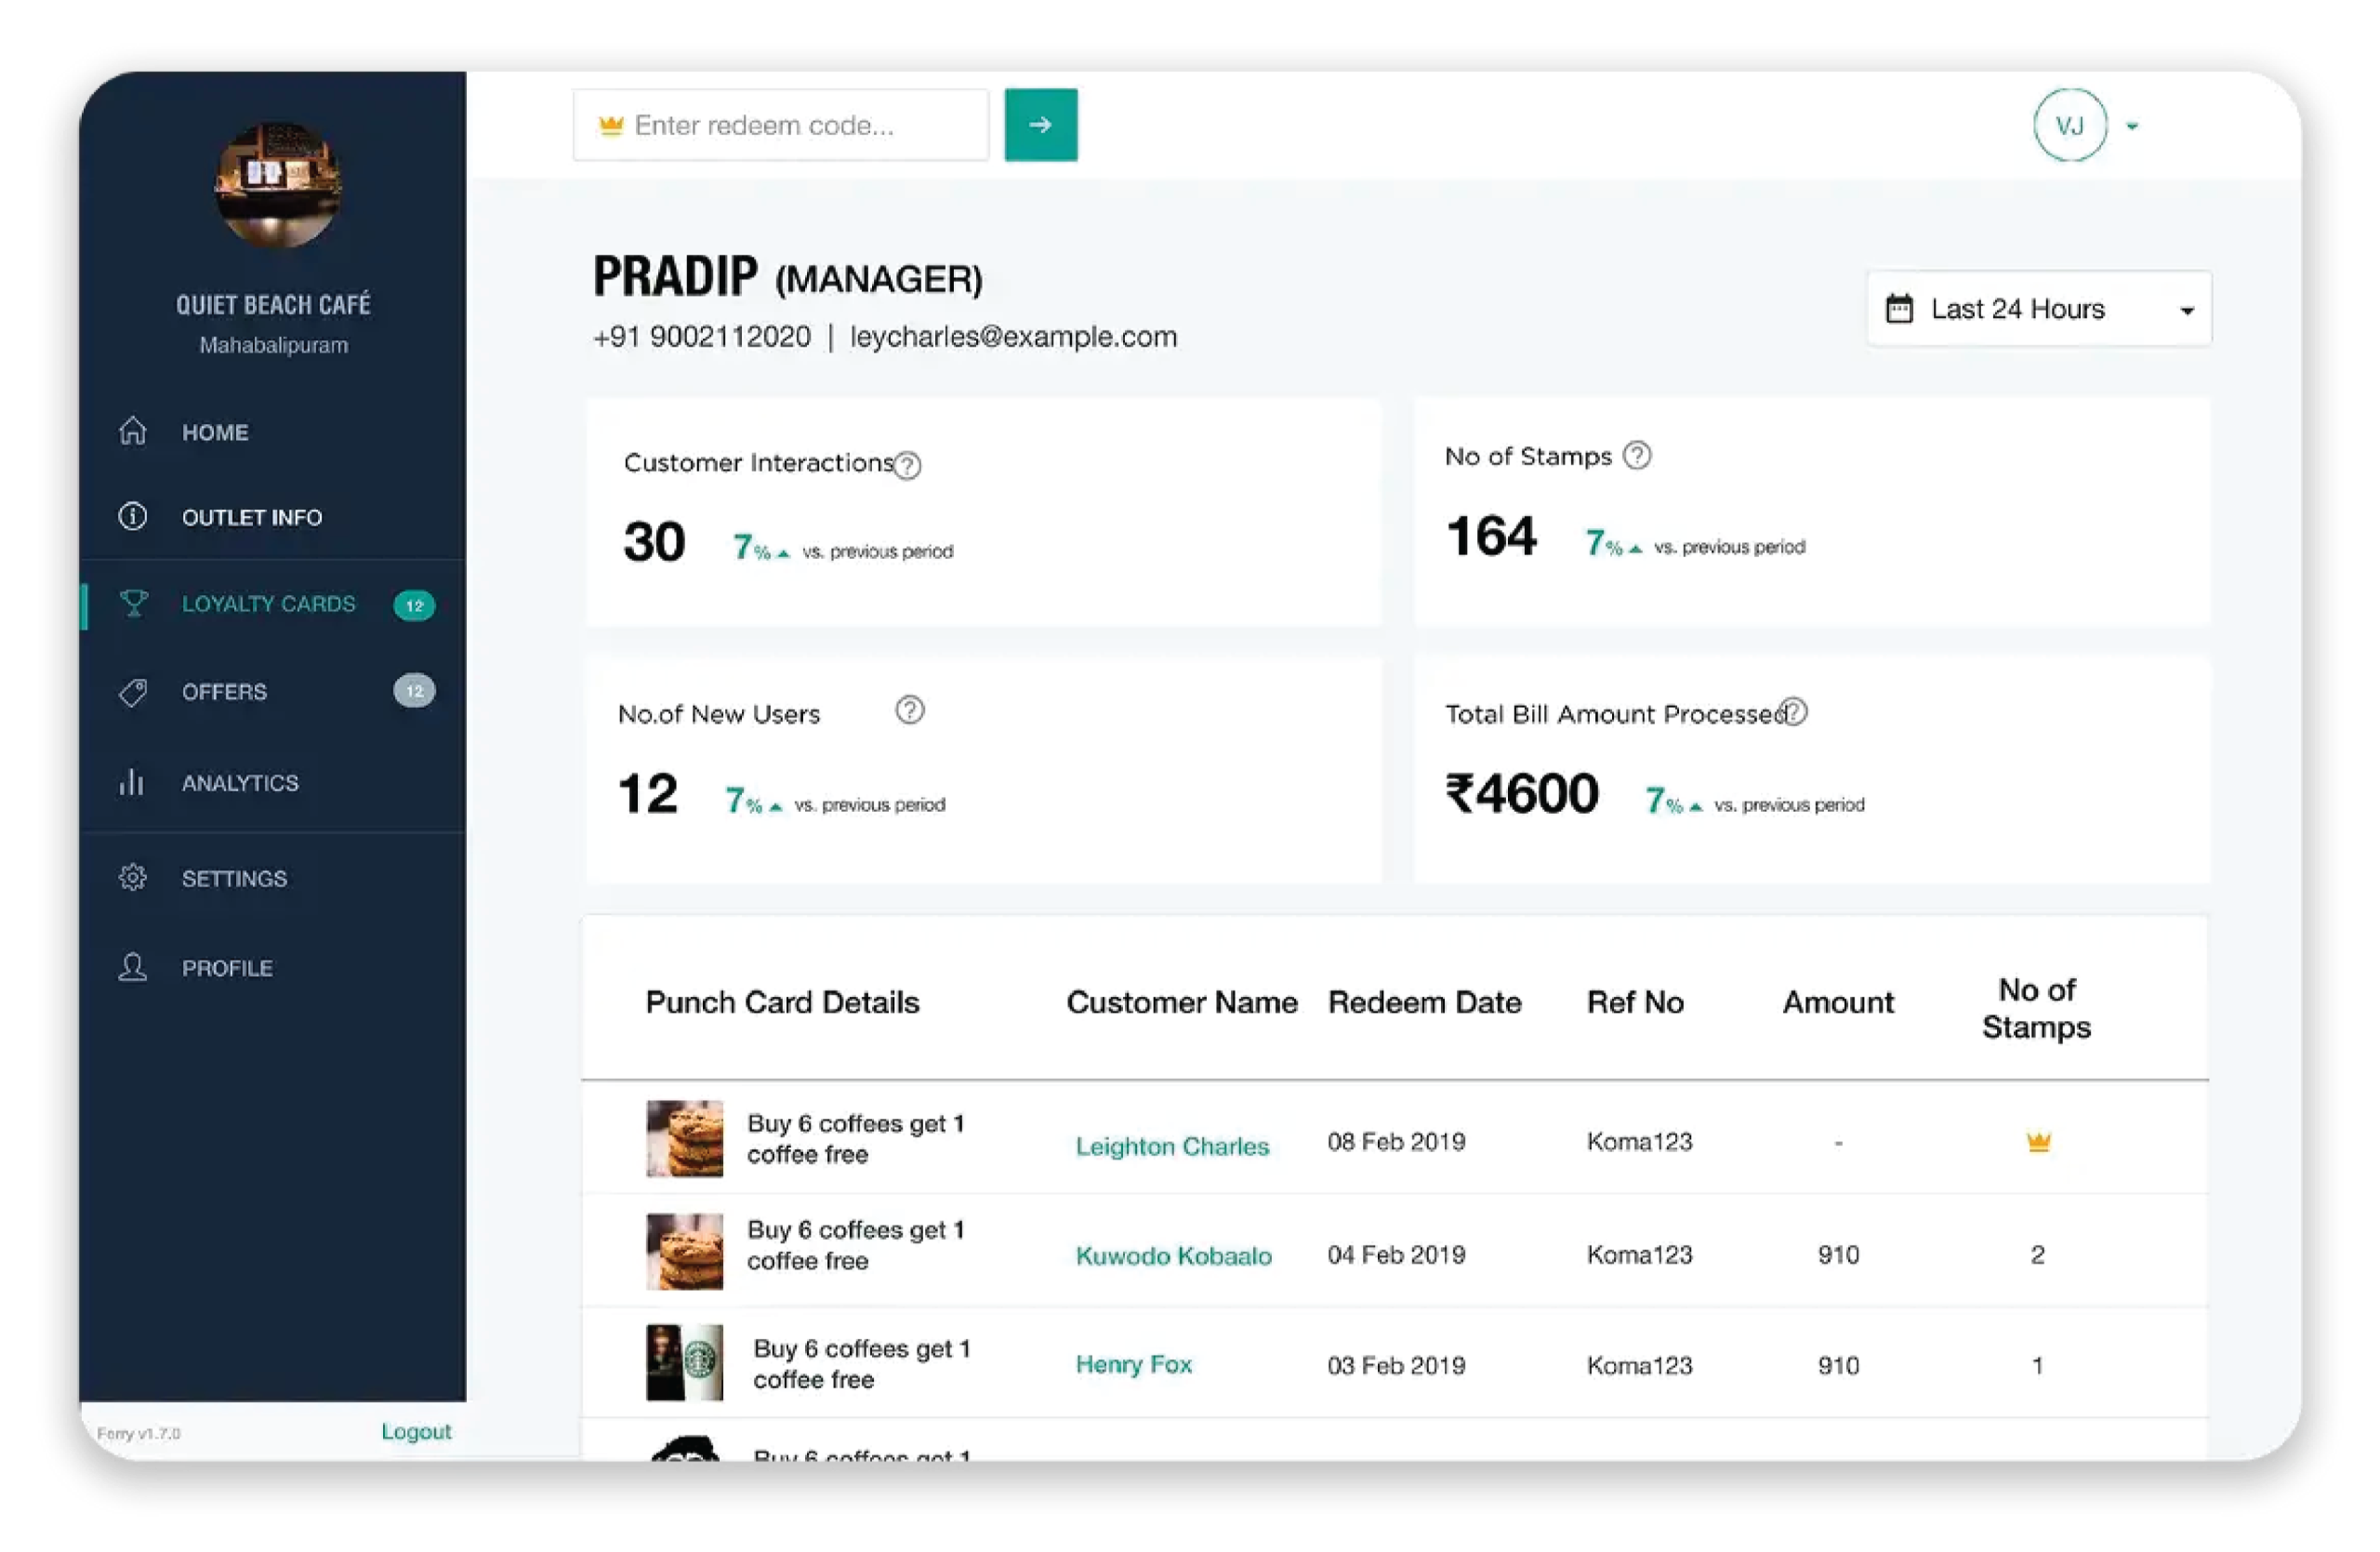The image size is (2380, 1552).
Task: Click the Outlet Info circle icon
Action: point(133,516)
